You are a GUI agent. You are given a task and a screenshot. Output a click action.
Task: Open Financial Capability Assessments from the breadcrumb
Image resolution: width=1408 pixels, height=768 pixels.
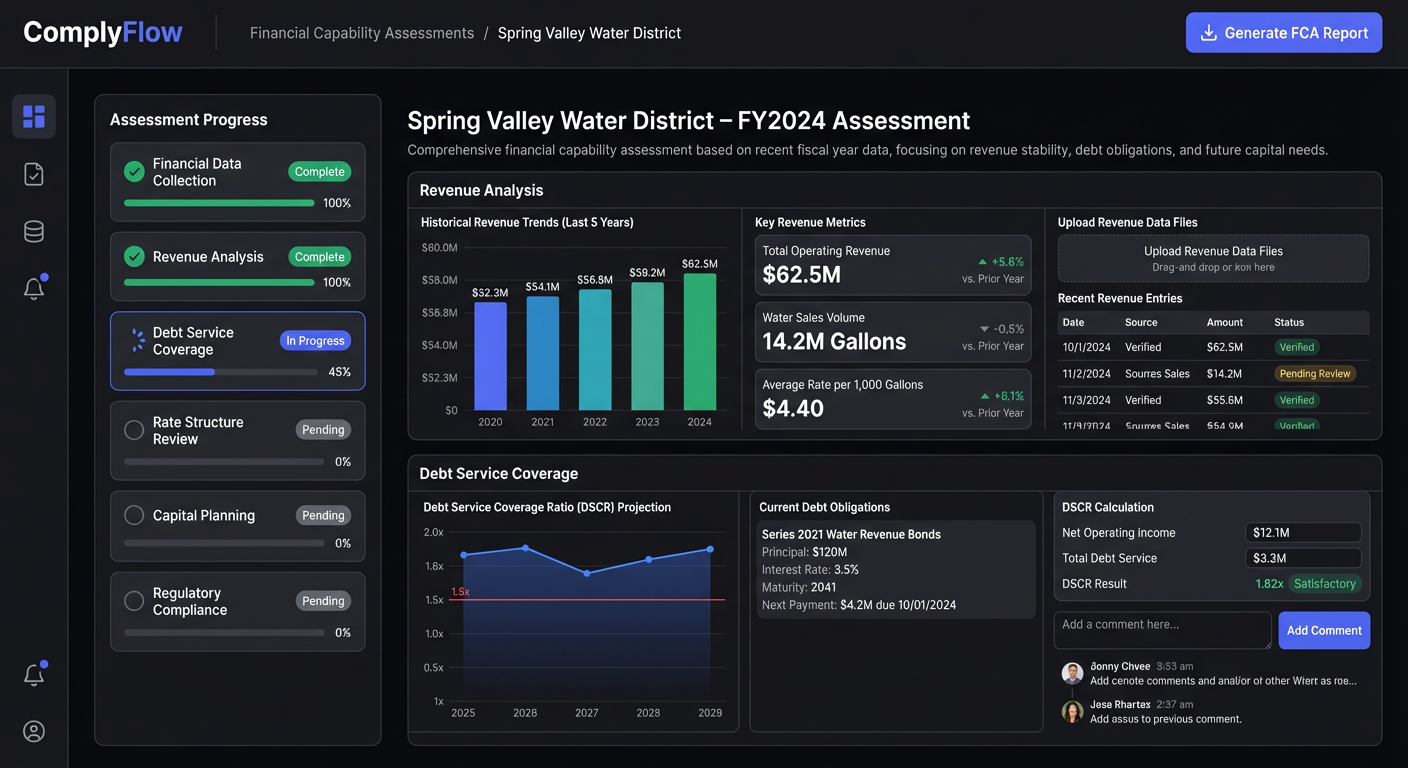(x=361, y=32)
